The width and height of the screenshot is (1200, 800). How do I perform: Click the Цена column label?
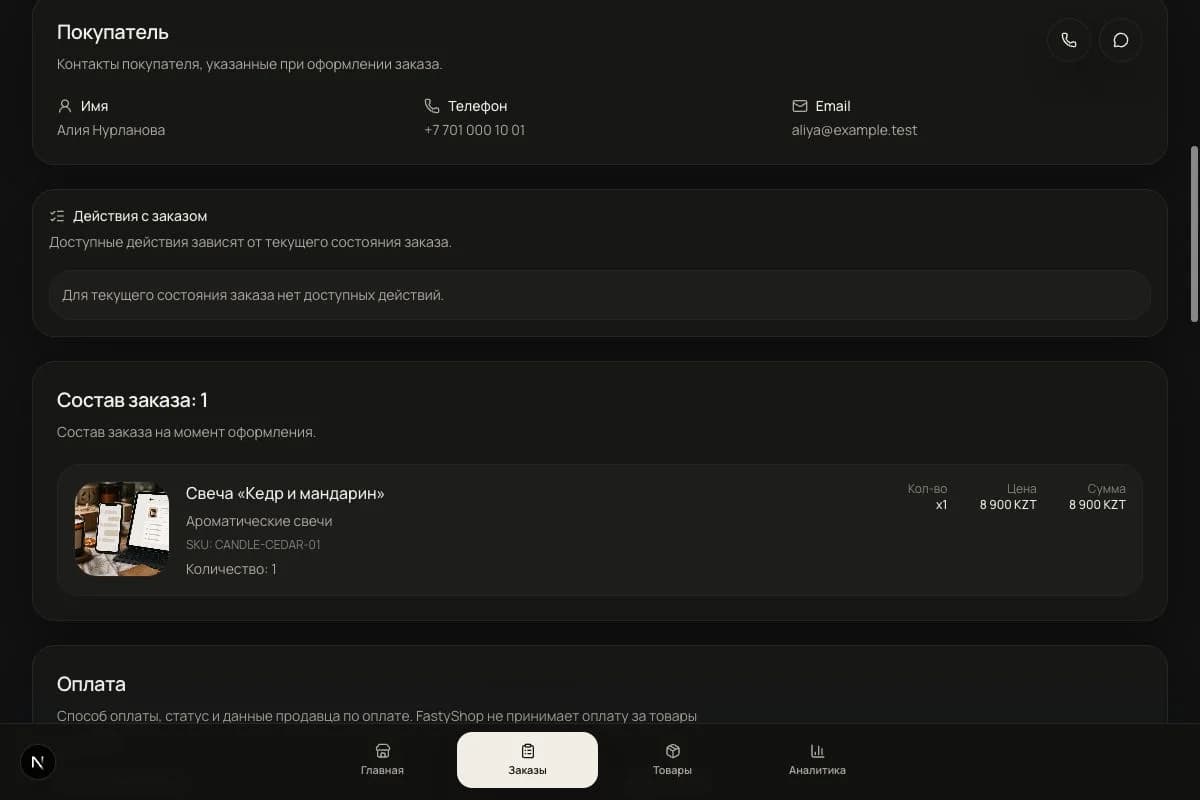pyautogui.click(x=1022, y=489)
